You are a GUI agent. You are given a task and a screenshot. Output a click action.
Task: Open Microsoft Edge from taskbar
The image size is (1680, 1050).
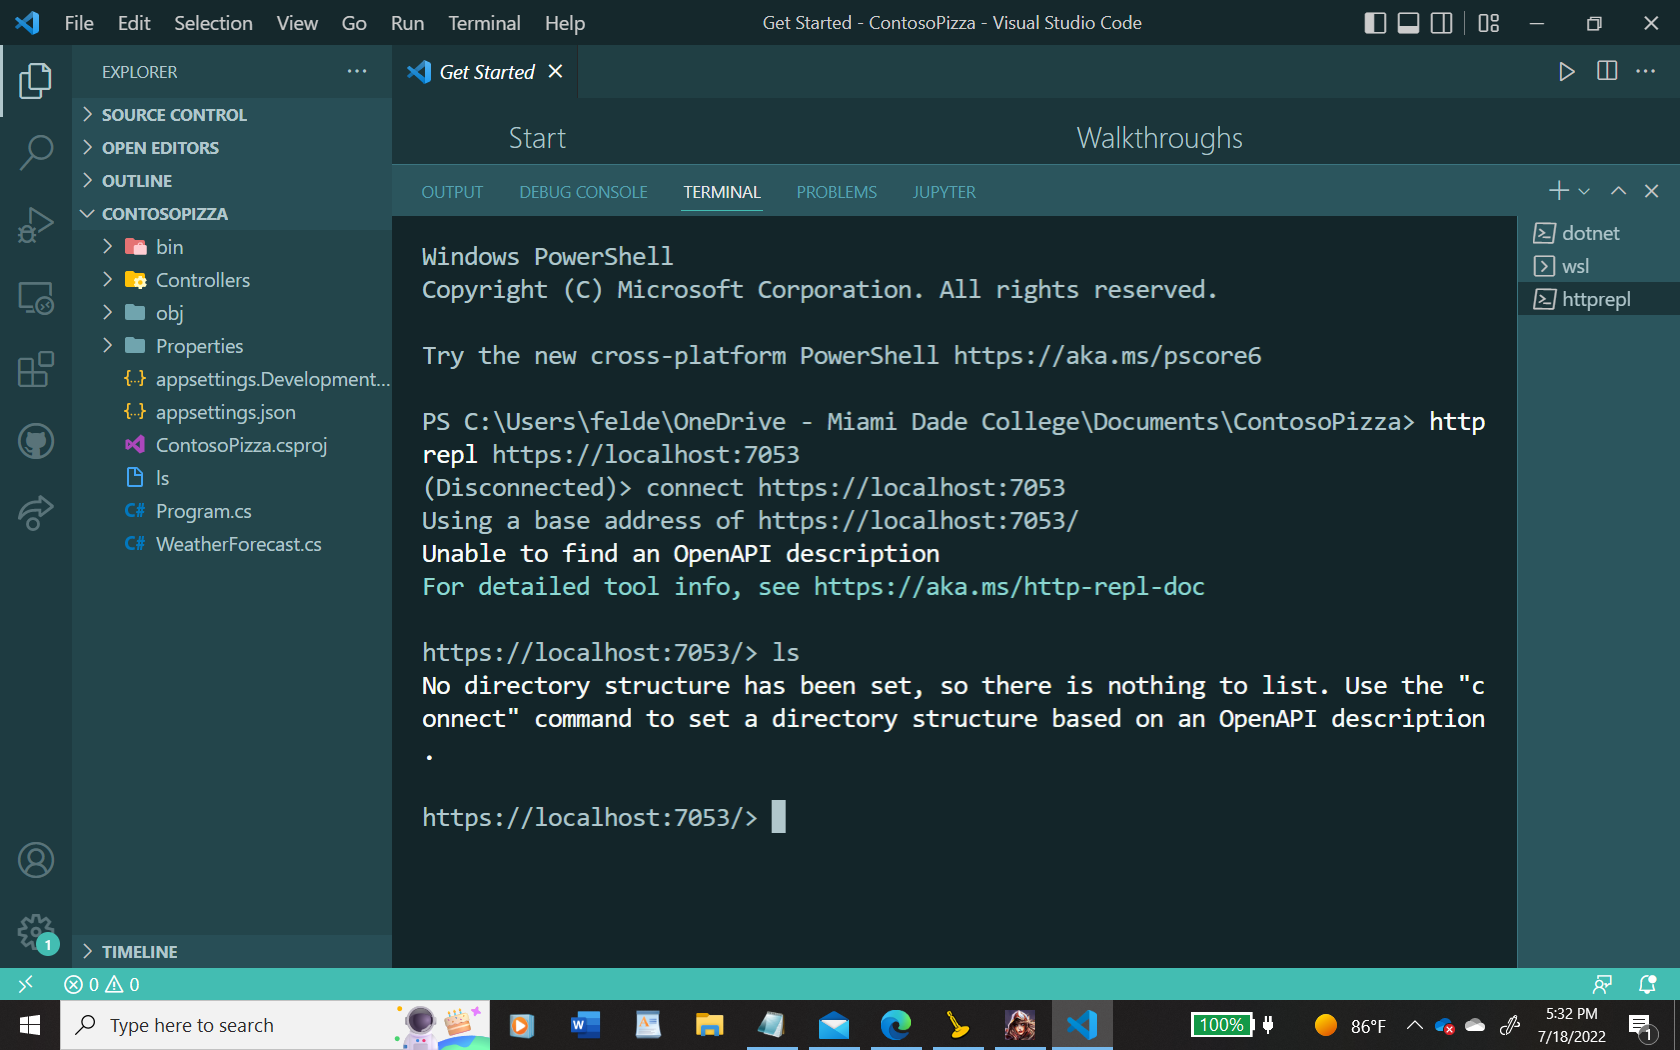click(x=896, y=1025)
